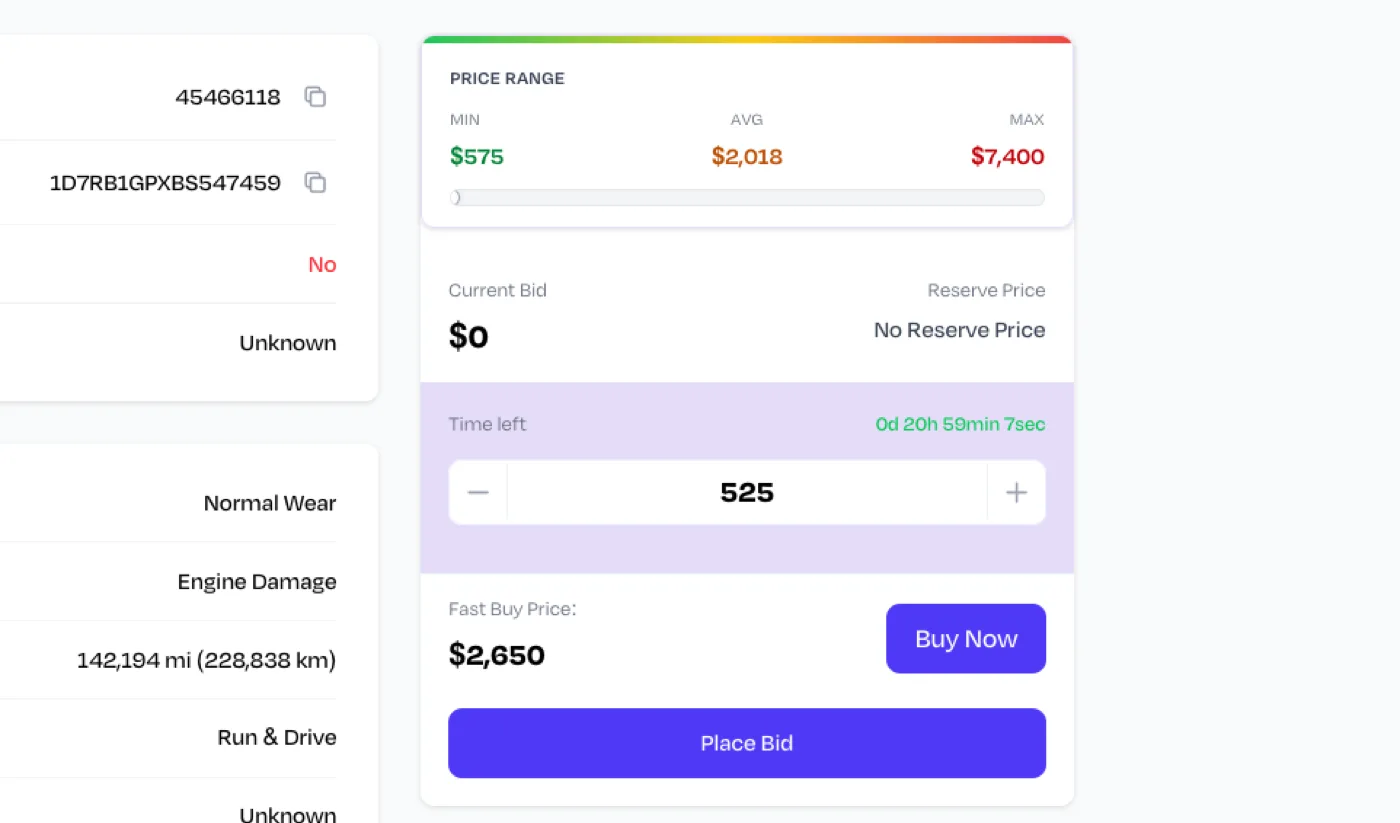Copy VIN 1D7RB1GPXBS547459

coord(315,183)
